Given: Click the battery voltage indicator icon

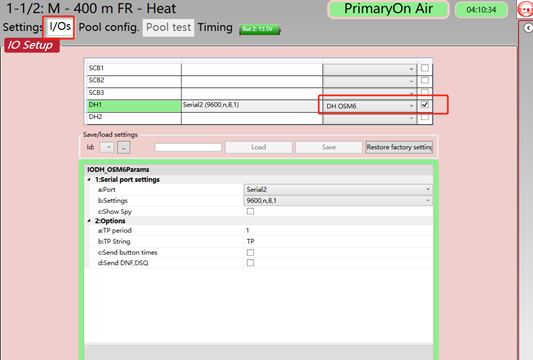Looking at the screenshot, I should [260, 29].
